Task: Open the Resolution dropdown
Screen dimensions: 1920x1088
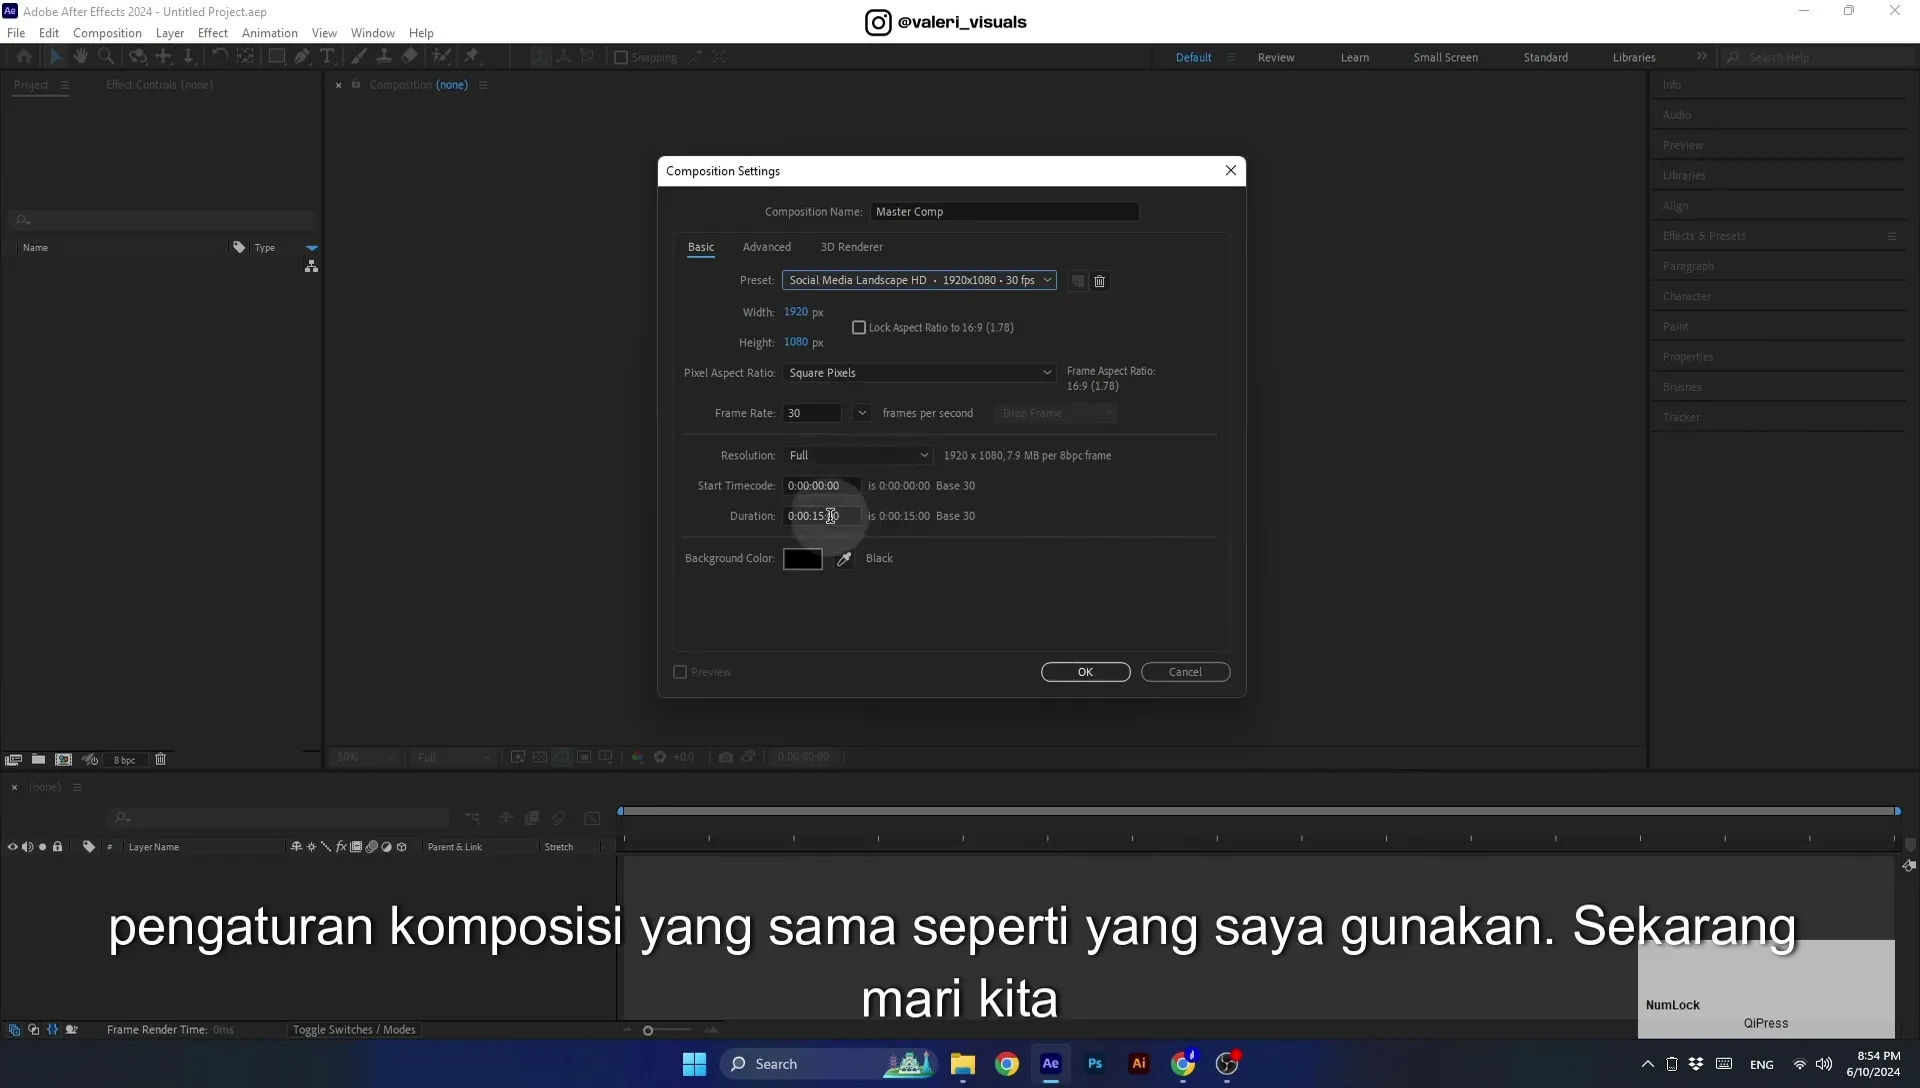Action: [858, 456]
